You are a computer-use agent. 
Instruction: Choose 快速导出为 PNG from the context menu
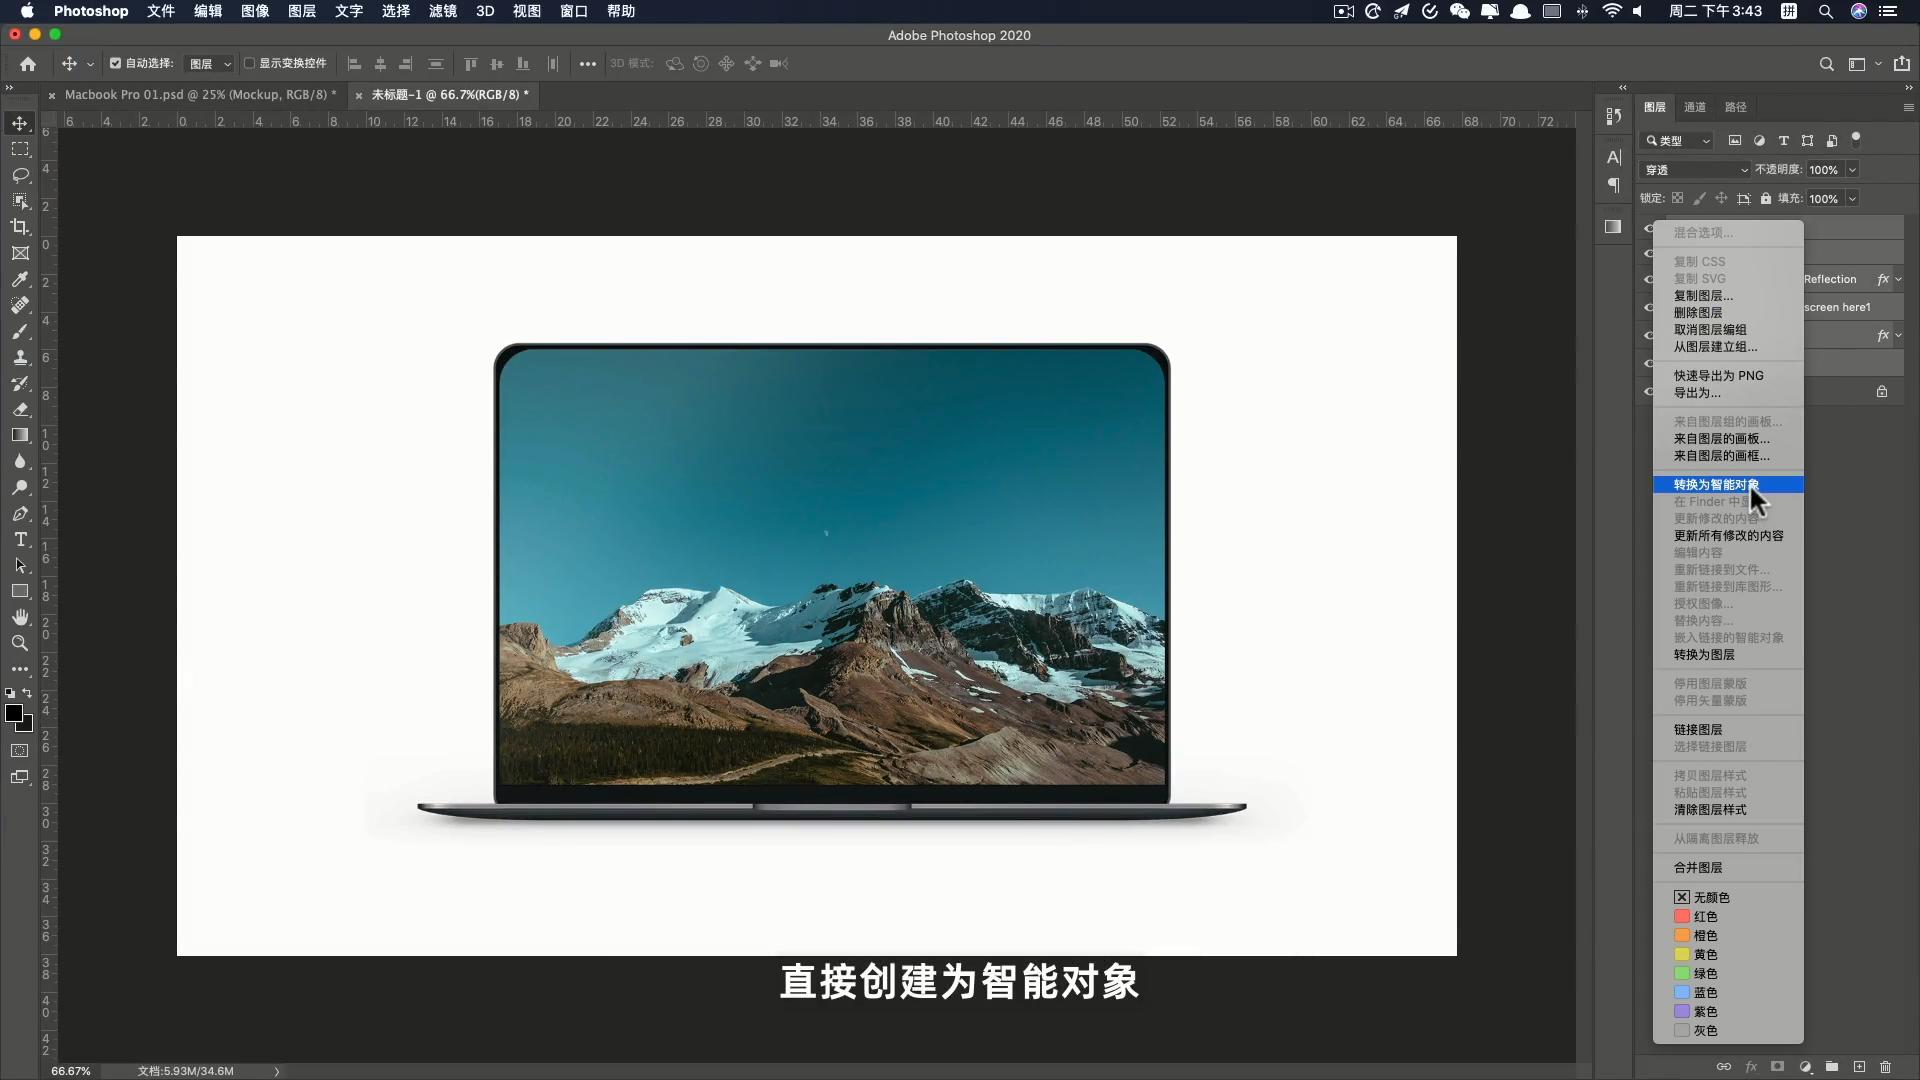(x=1718, y=375)
